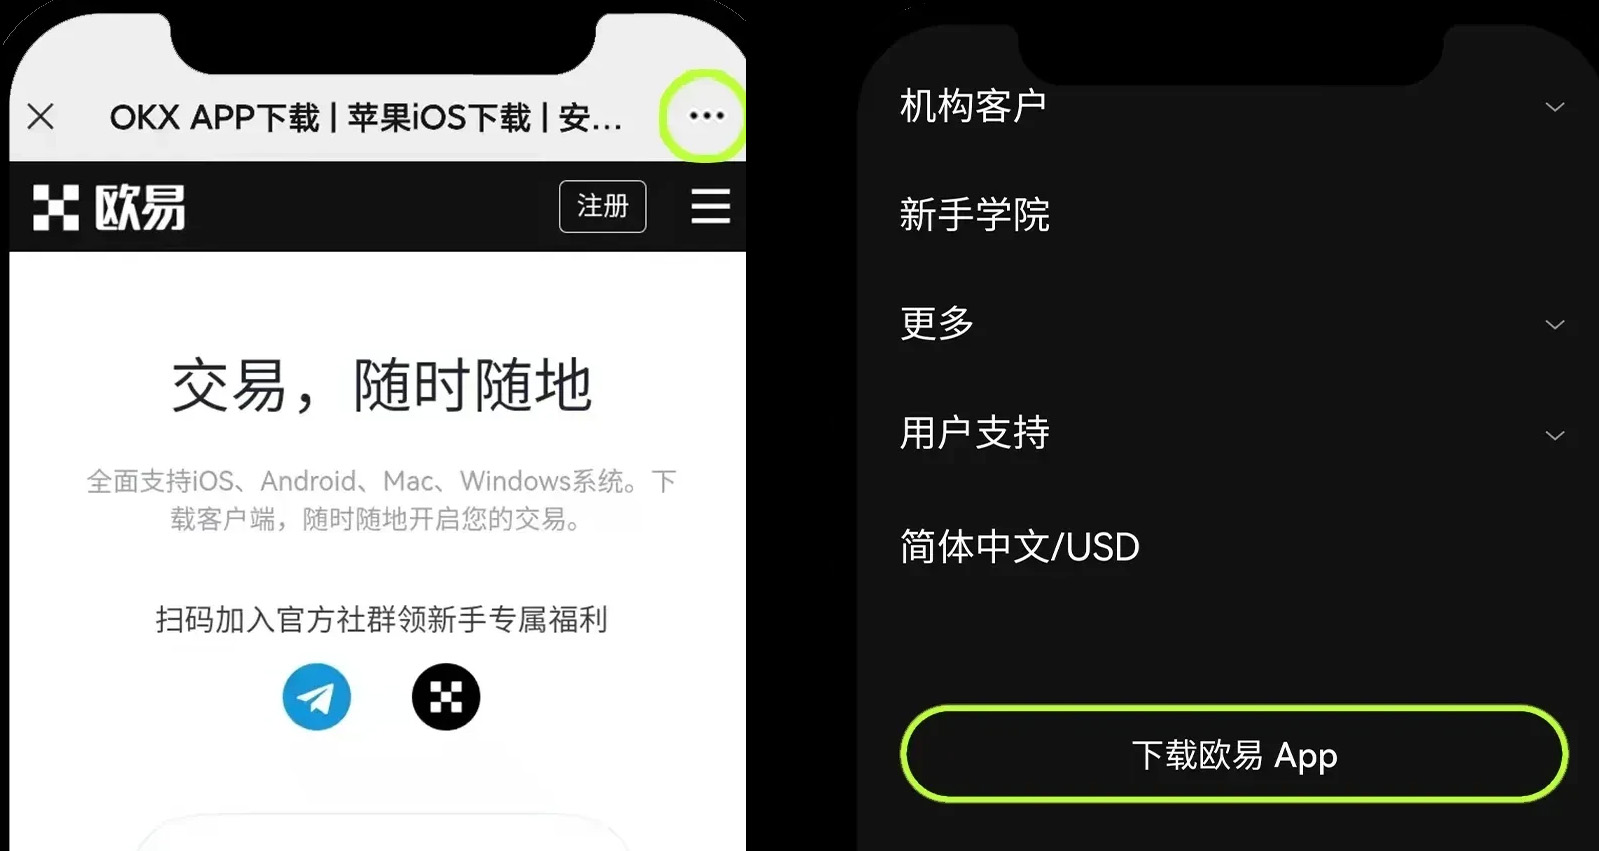Viewport: 1599px width, 851px height.
Task: Expand the 机构客户 chevron arrow
Action: coord(1555,107)
